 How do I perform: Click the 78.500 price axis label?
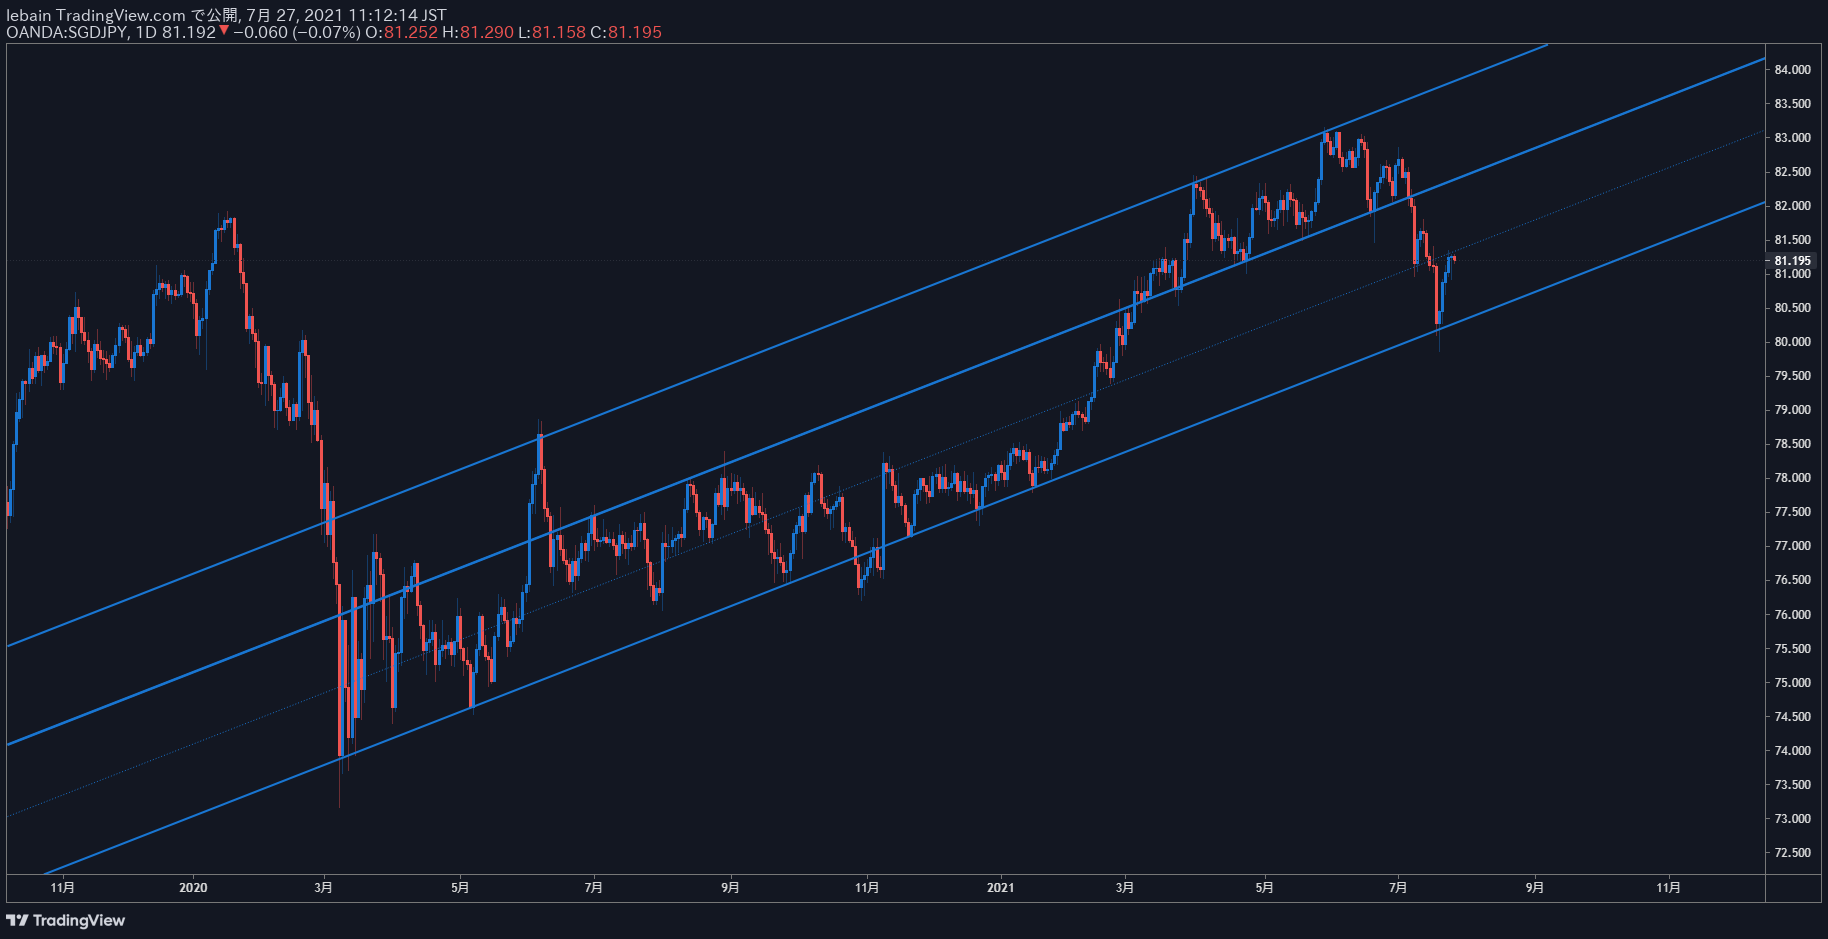1792,444
